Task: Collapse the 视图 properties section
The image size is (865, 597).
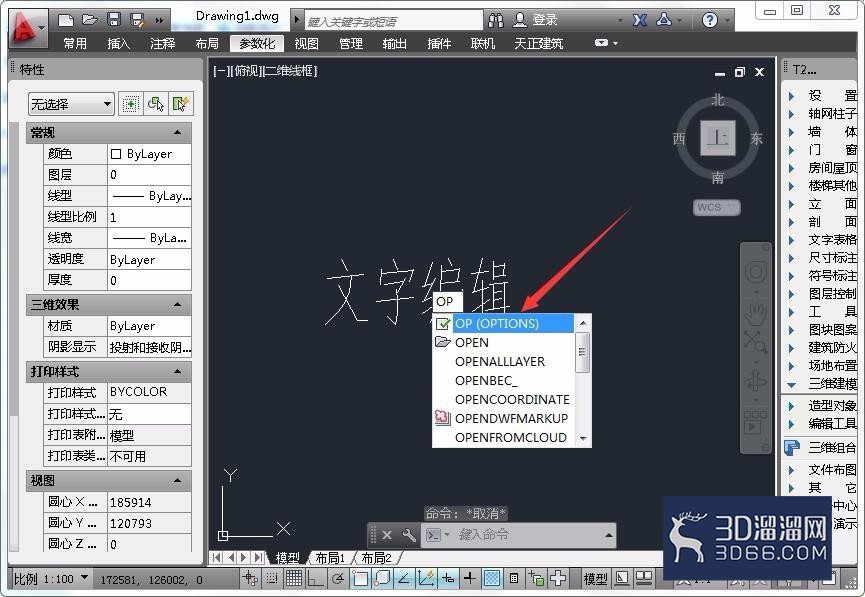Action: [x=177, y=481]
